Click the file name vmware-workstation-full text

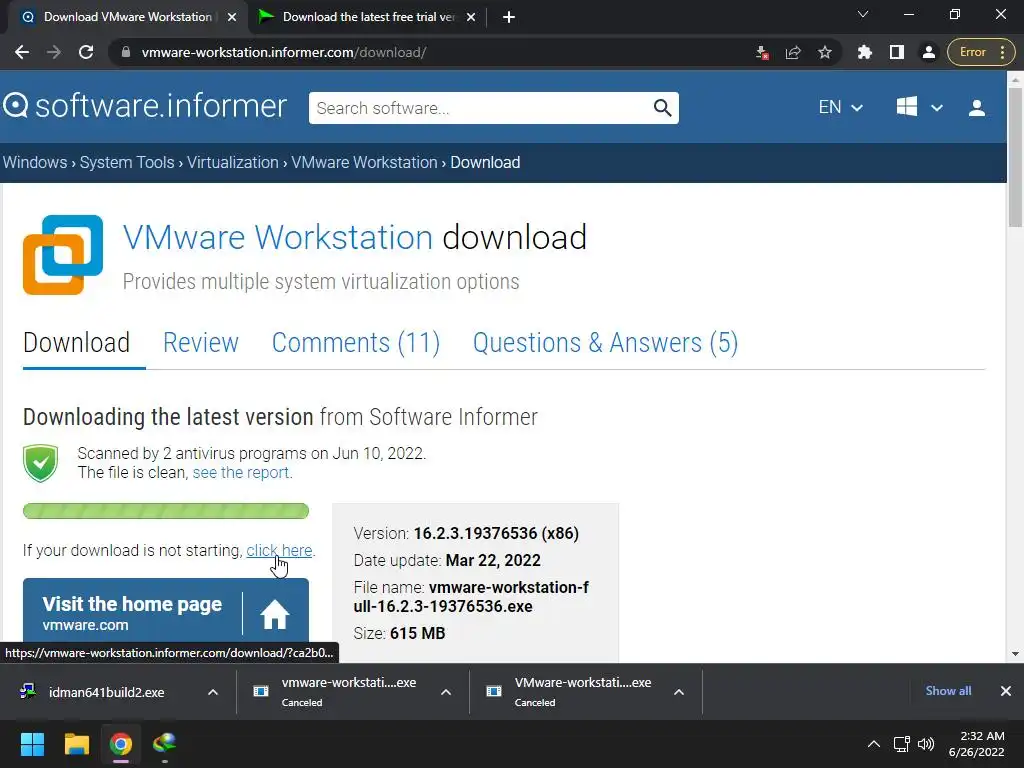pos(471,597)
